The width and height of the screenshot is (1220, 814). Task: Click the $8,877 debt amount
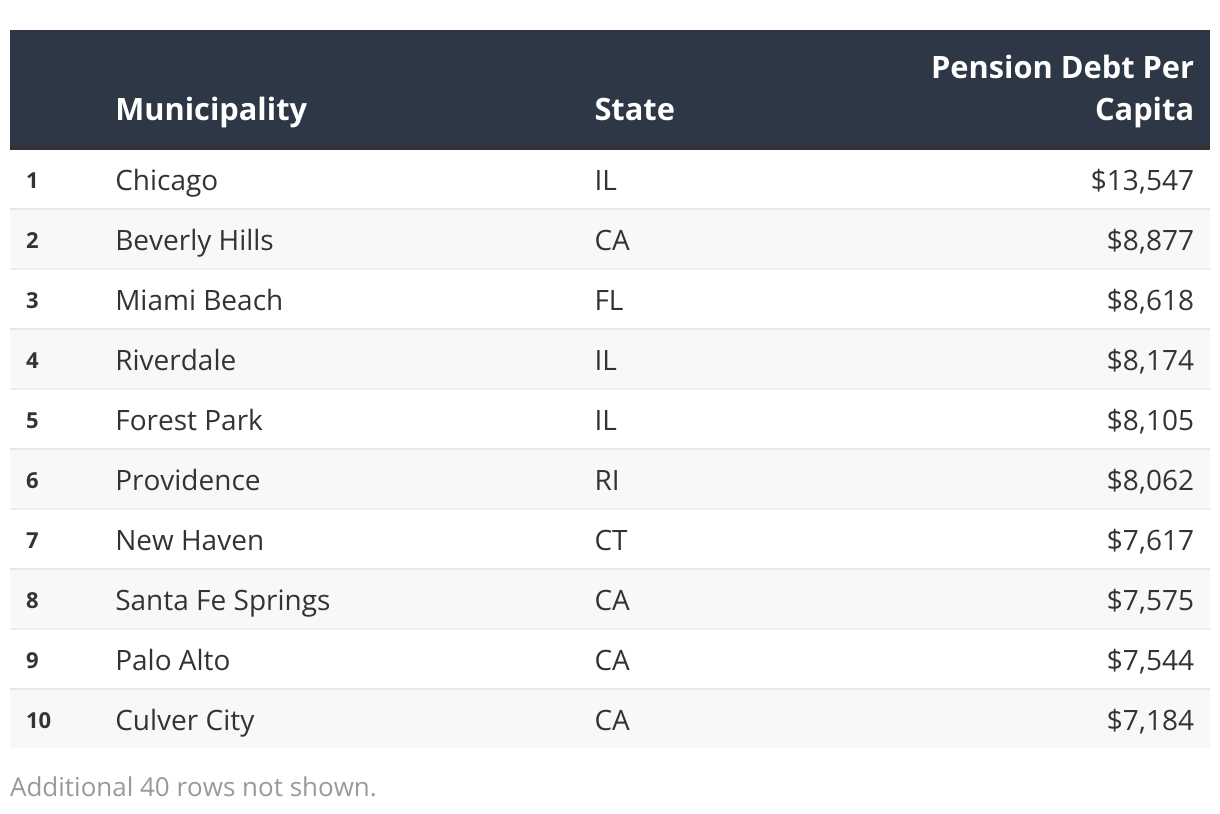coord(1150,240)
